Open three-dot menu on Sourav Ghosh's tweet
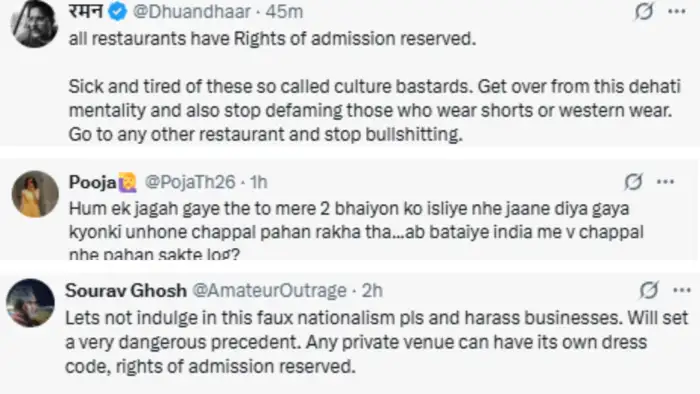This screenshot has height=394, width=700. (x=682, y=290)
